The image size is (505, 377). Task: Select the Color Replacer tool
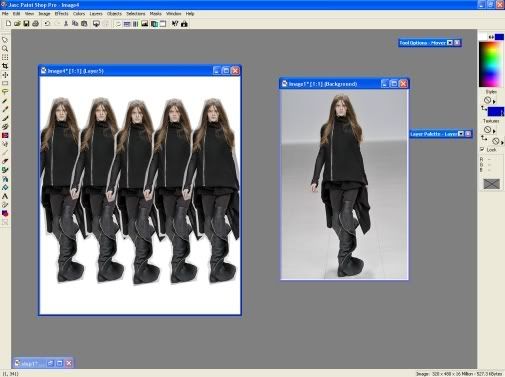(x=5, y=135)
